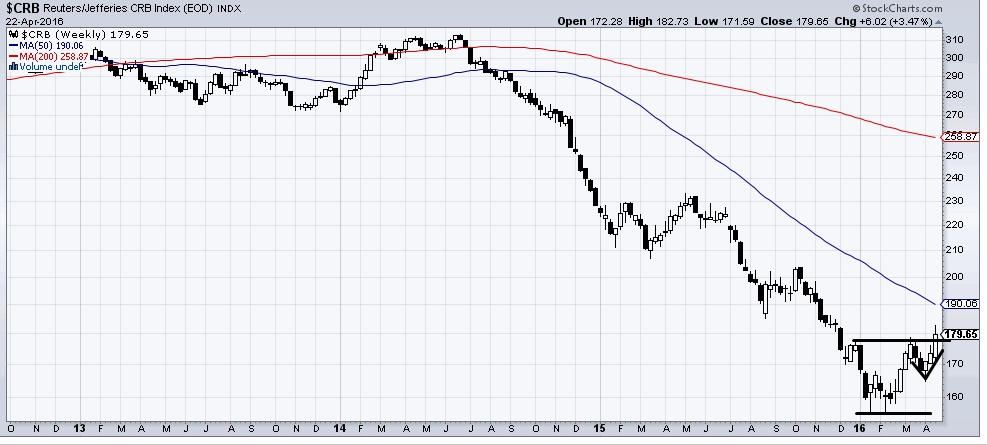The width and height of the screenshot is (987, 445).
Task: Click the MA(200) 258.87 legend entry
Action: click(x=54, y=56)
